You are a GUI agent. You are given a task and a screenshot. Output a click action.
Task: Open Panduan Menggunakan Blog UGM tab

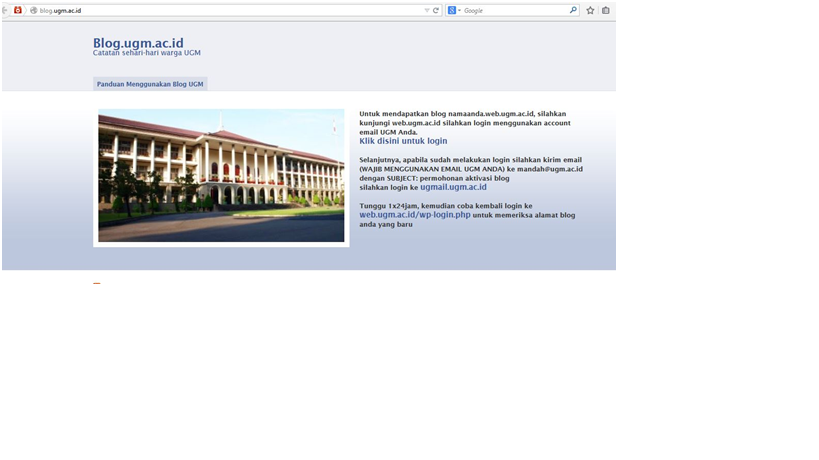point(150,84)
